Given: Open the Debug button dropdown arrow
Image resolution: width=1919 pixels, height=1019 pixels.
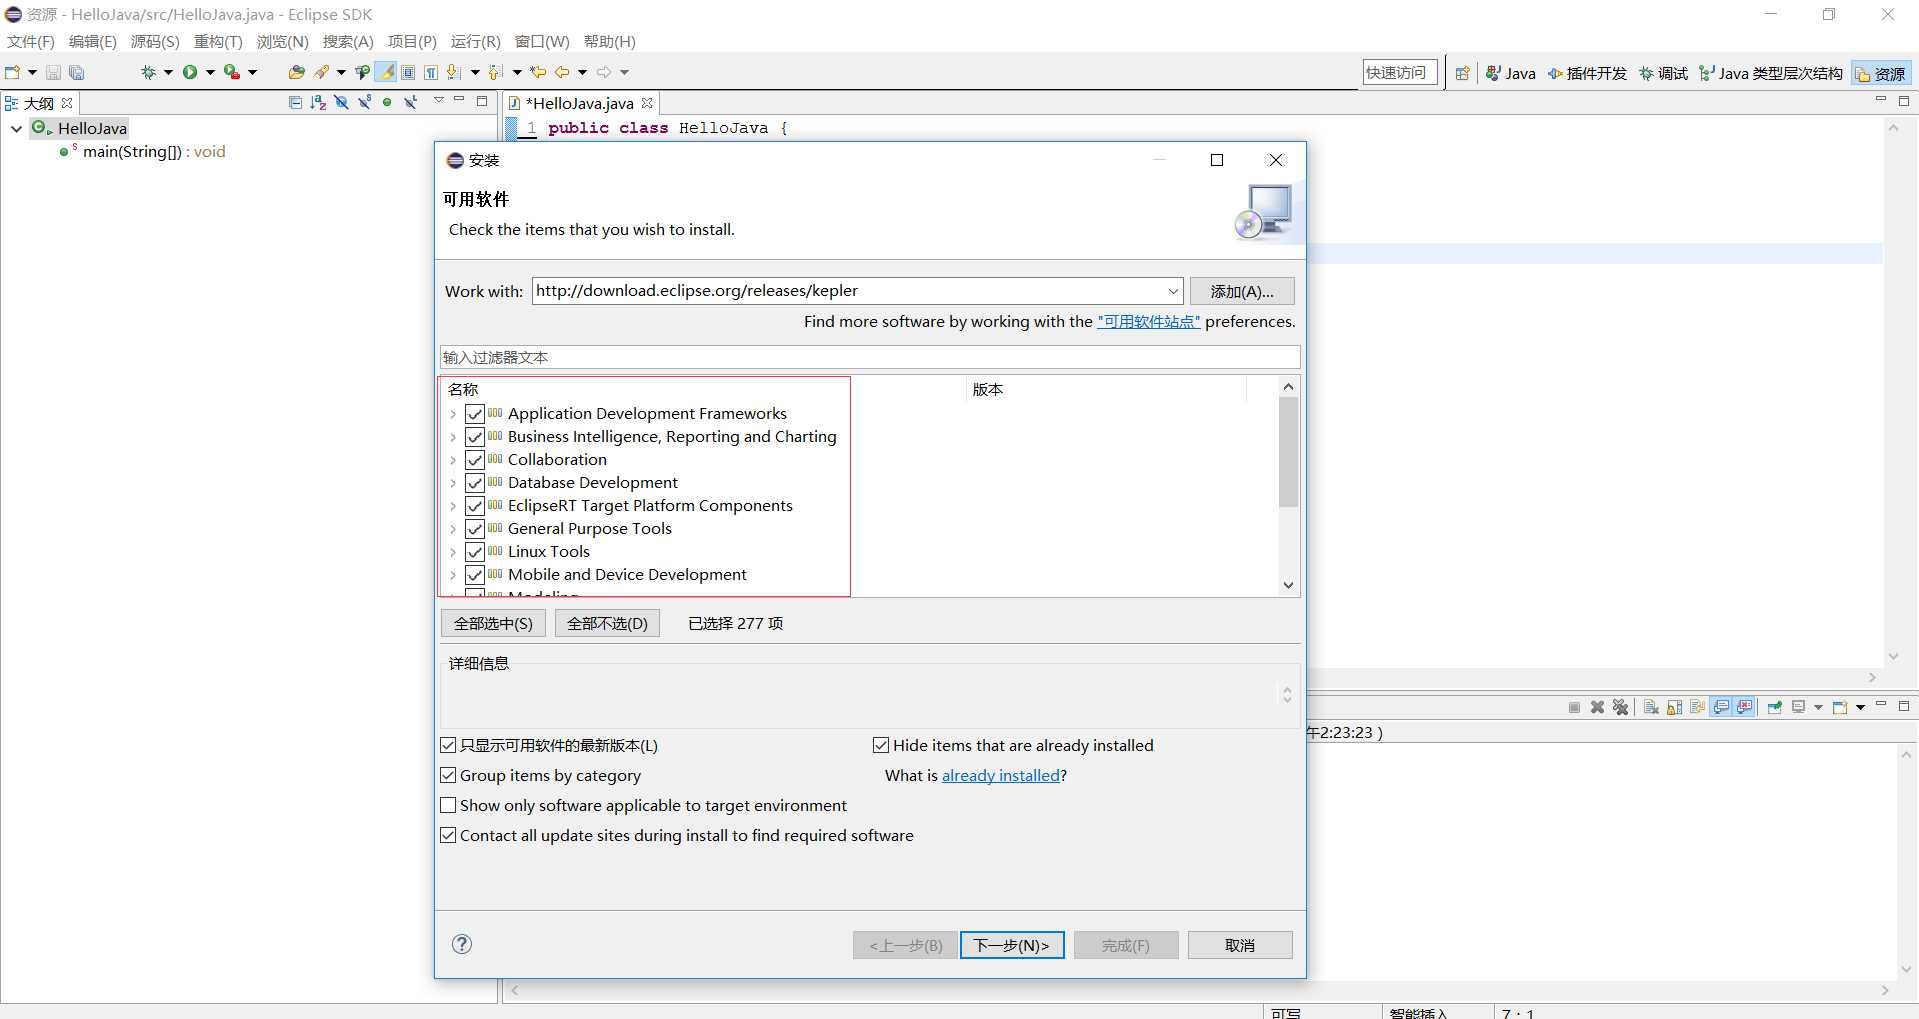Looking at the screenshot, I should point(168,72).
